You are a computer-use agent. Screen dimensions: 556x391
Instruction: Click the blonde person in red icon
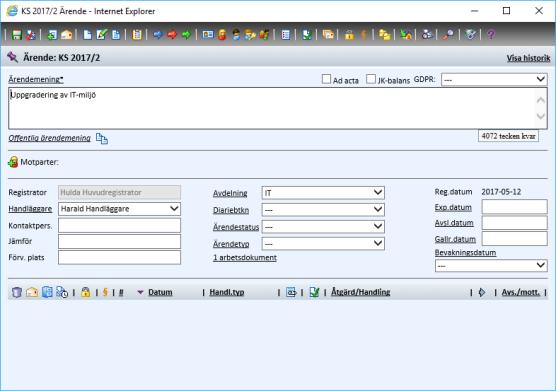pyautogui.click(x=222, y=35)
